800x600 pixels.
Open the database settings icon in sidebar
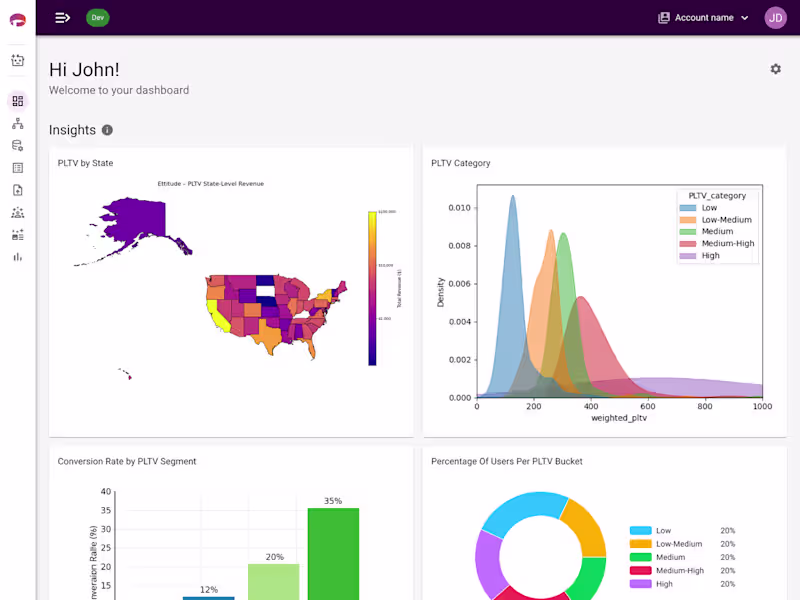[x=18, y=146]
